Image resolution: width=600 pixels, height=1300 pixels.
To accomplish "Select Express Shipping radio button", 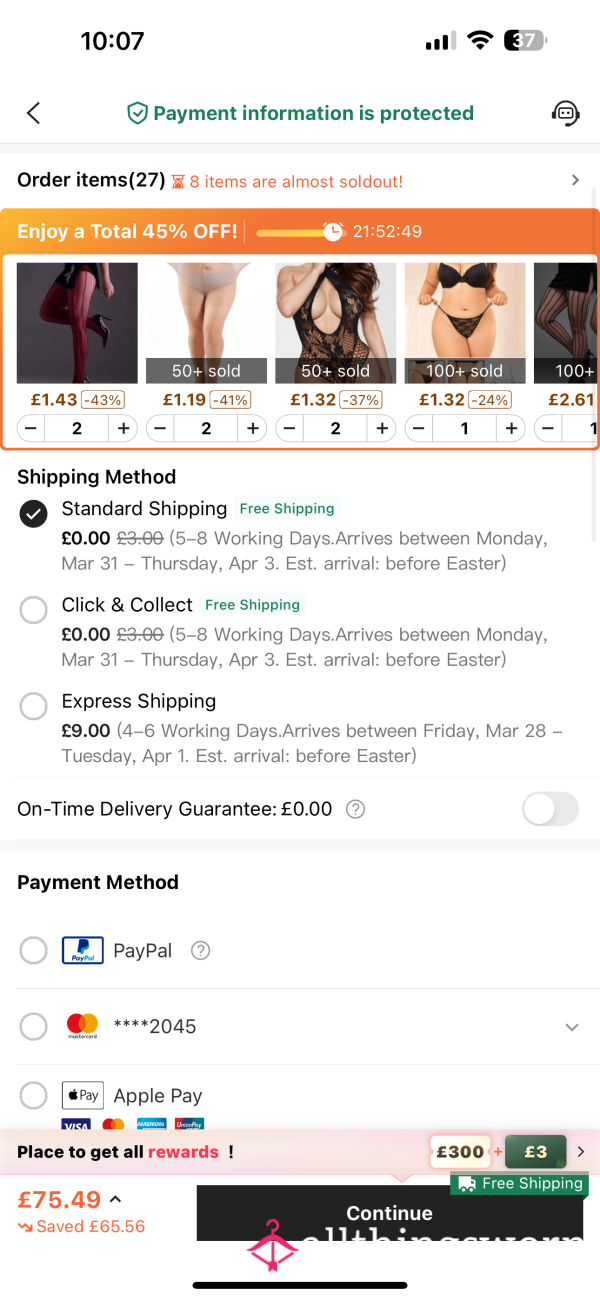I will tap(33, 706).
